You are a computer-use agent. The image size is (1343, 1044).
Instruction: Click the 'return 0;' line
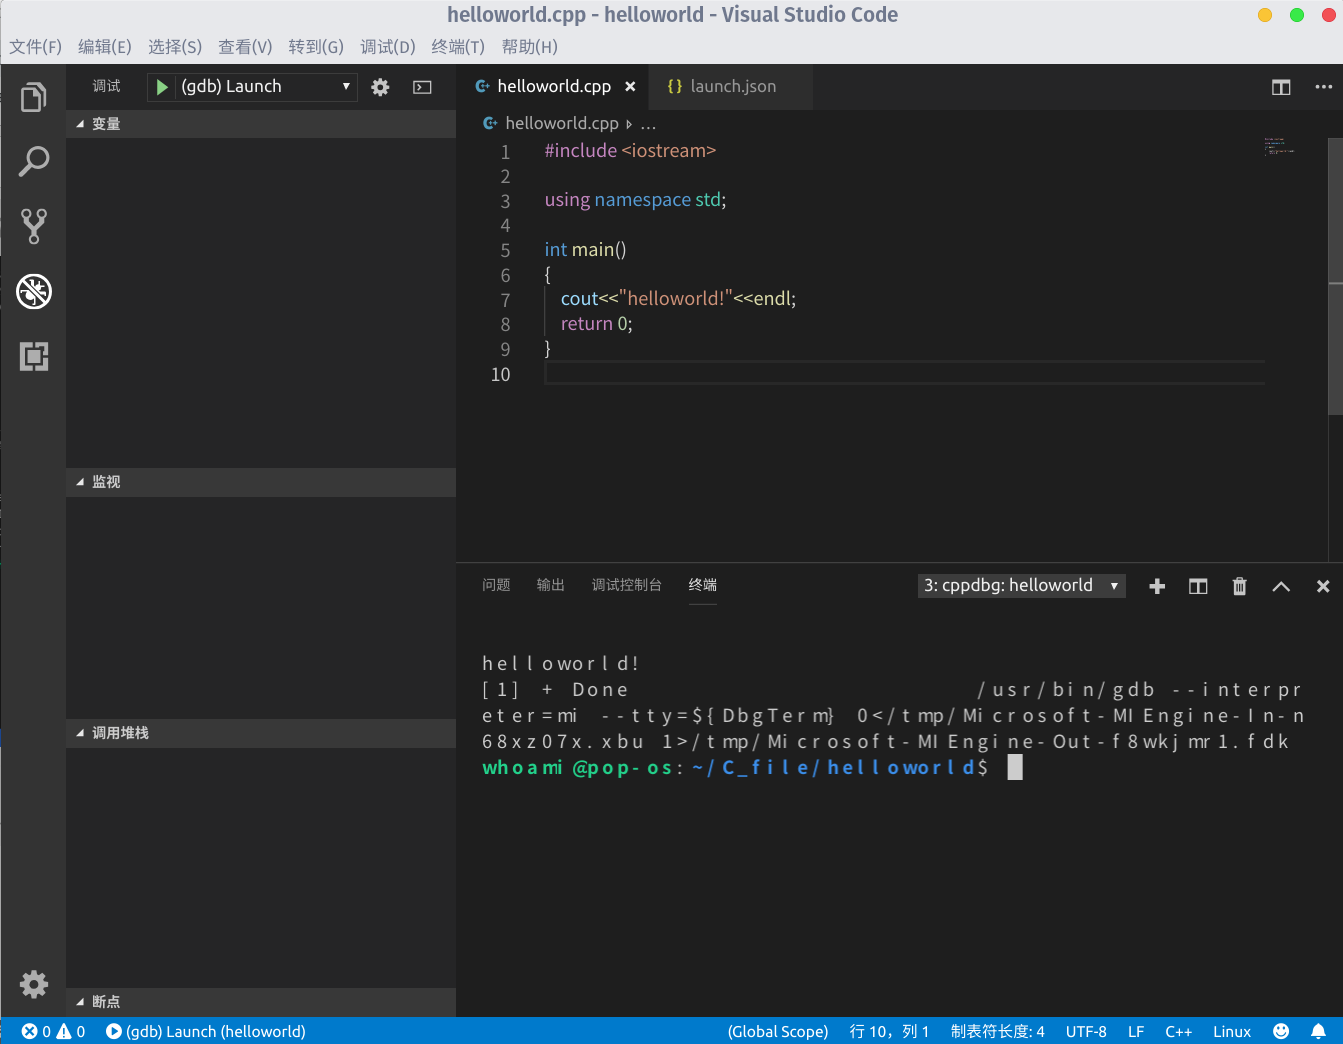596,324
